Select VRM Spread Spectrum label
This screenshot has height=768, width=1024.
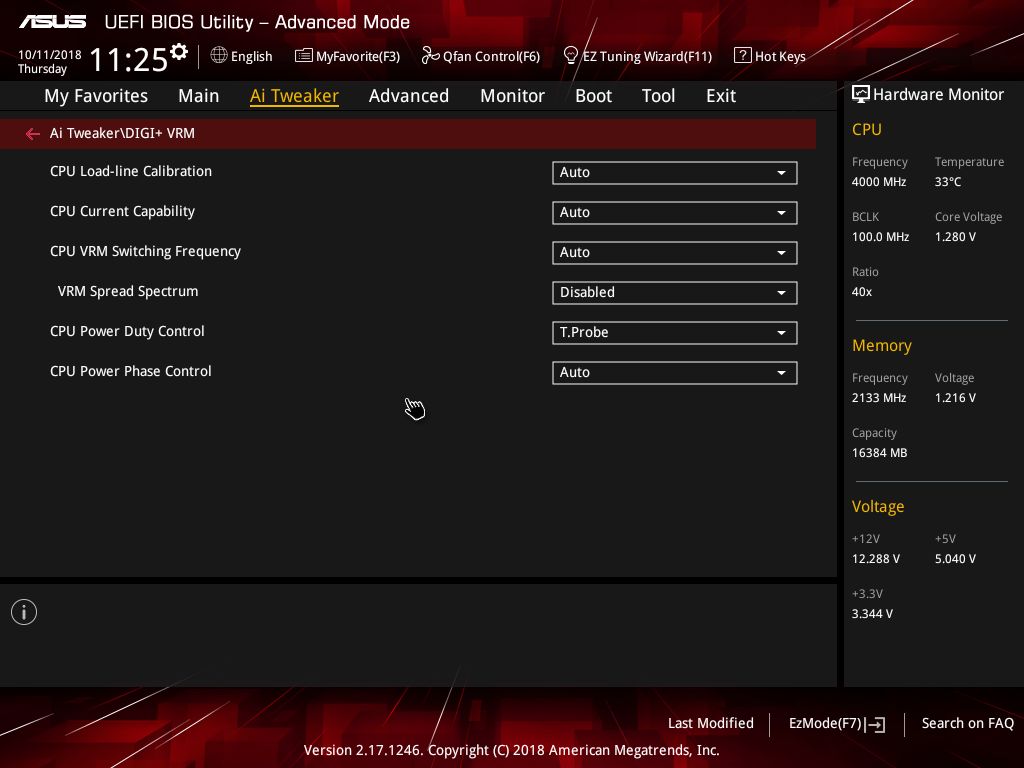click(128, 291)
